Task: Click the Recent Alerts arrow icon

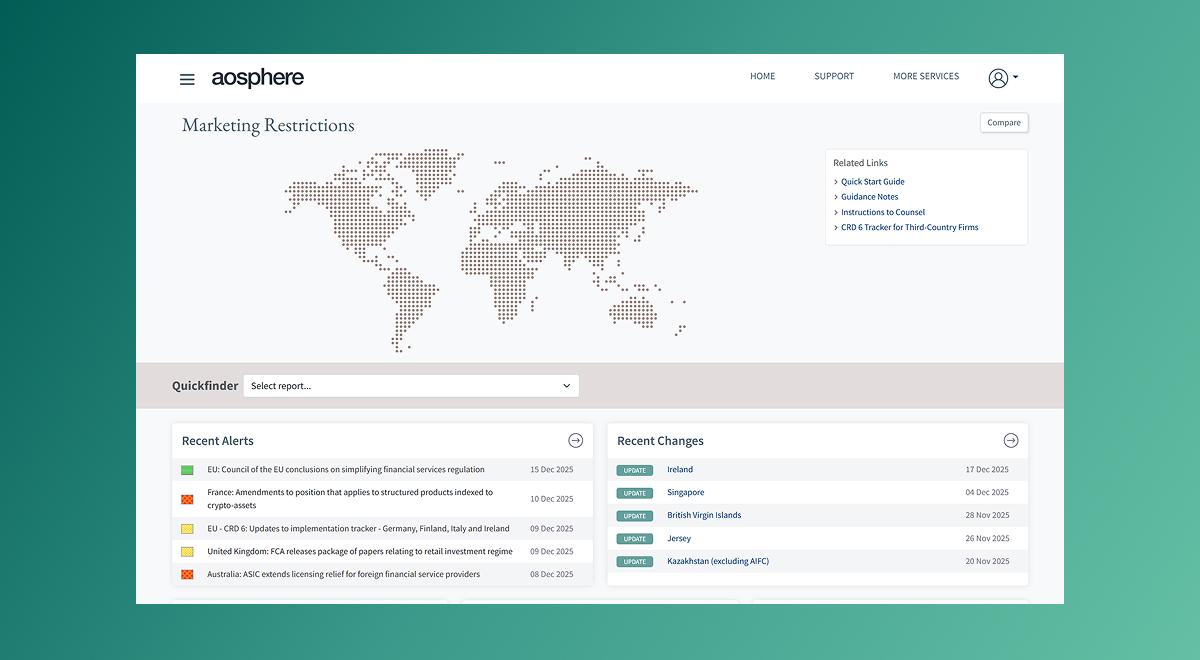Action: tap(575, 440)
